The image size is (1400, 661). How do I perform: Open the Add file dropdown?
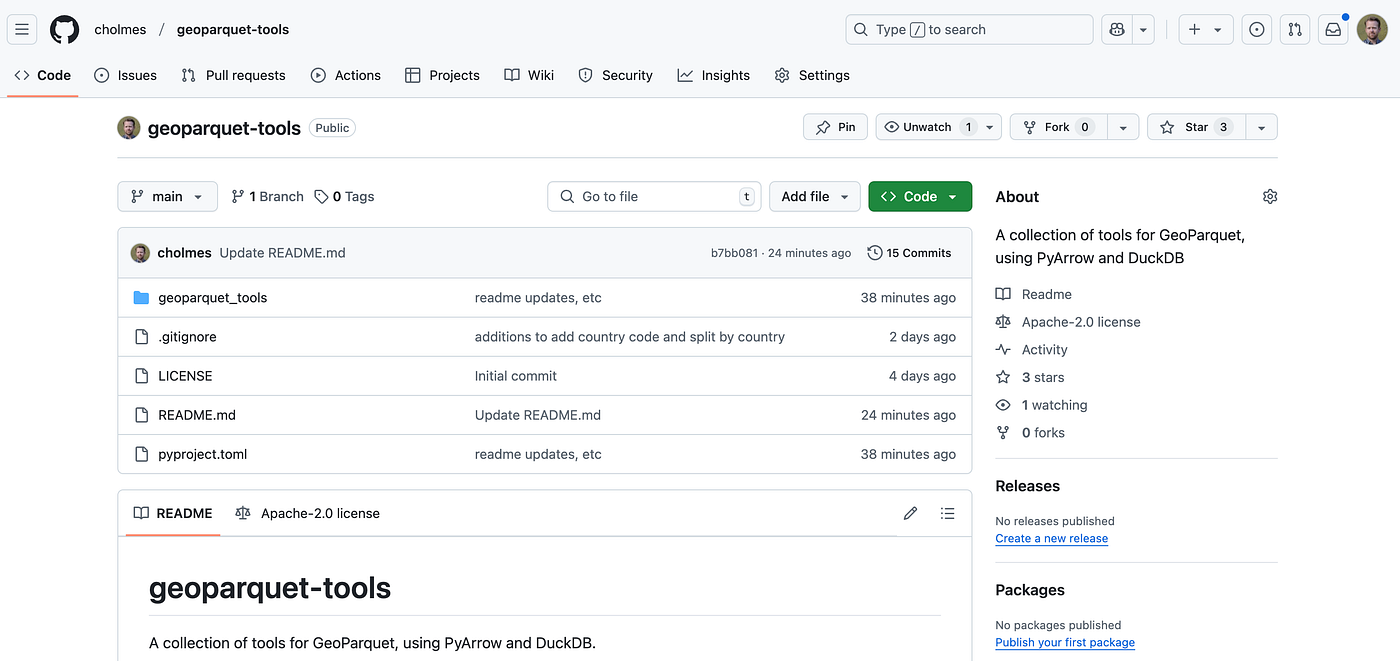tap(815, 196)
